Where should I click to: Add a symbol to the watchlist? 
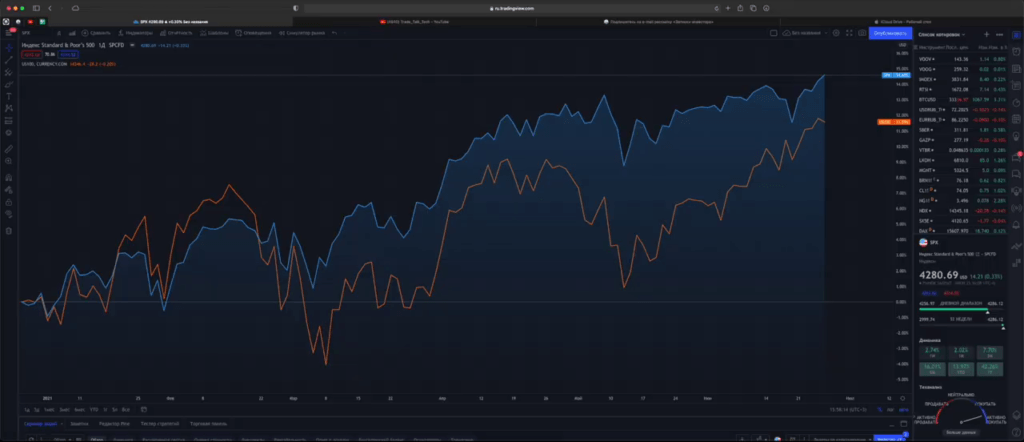986,33
